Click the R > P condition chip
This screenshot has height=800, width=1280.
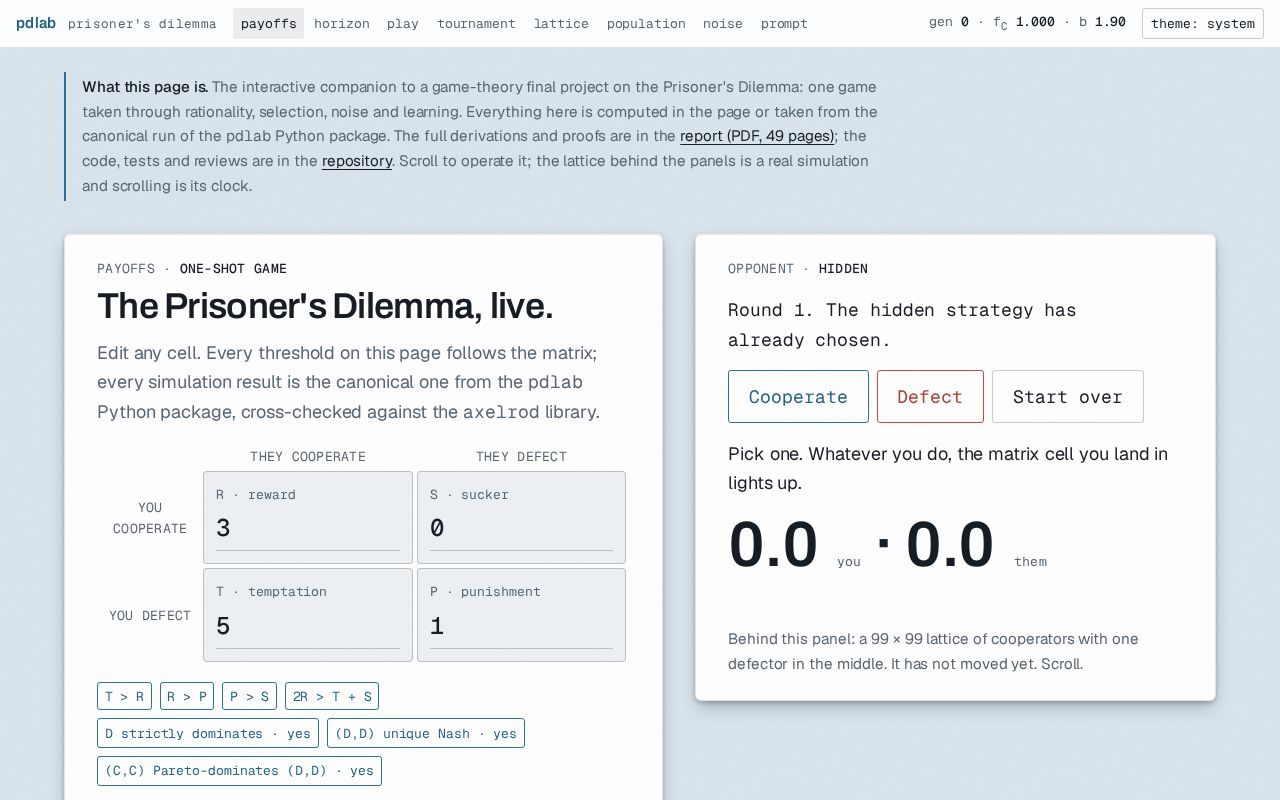(x=187, y=696)
